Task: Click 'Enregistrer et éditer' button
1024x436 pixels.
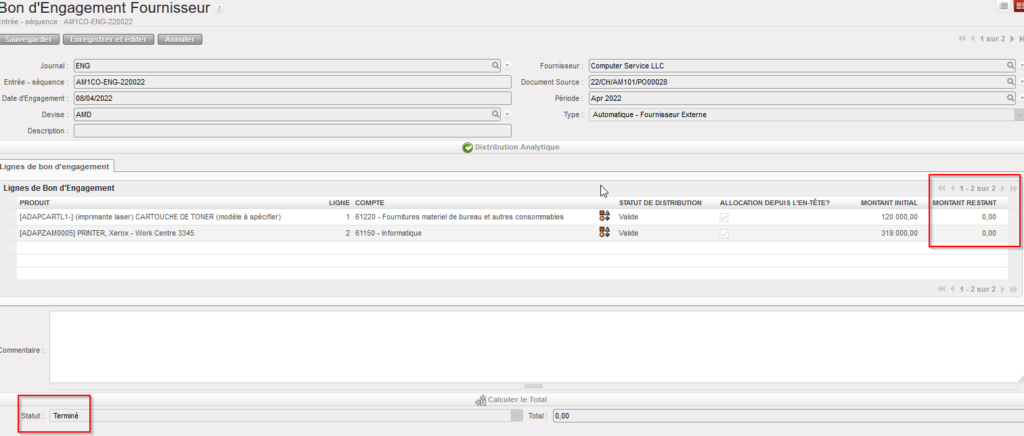Action: point(108,39)
